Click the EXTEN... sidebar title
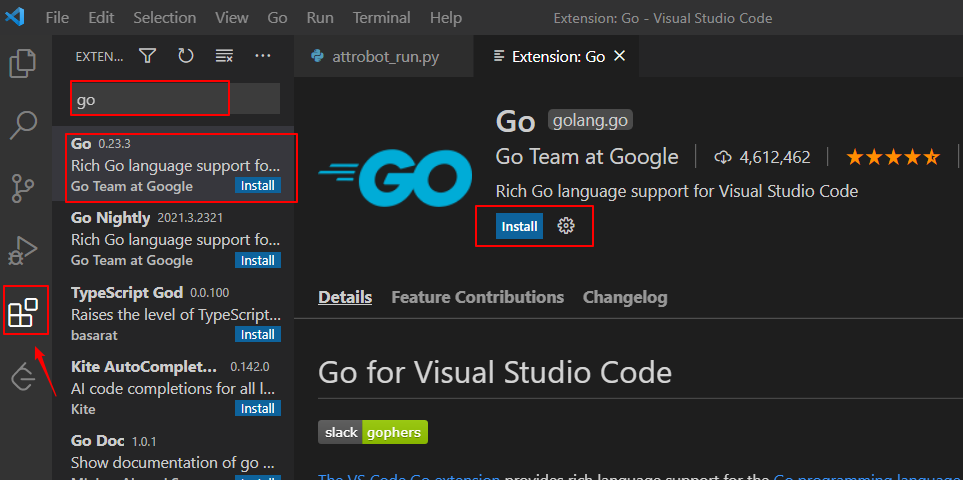963x480 pixels. [99, 56]
